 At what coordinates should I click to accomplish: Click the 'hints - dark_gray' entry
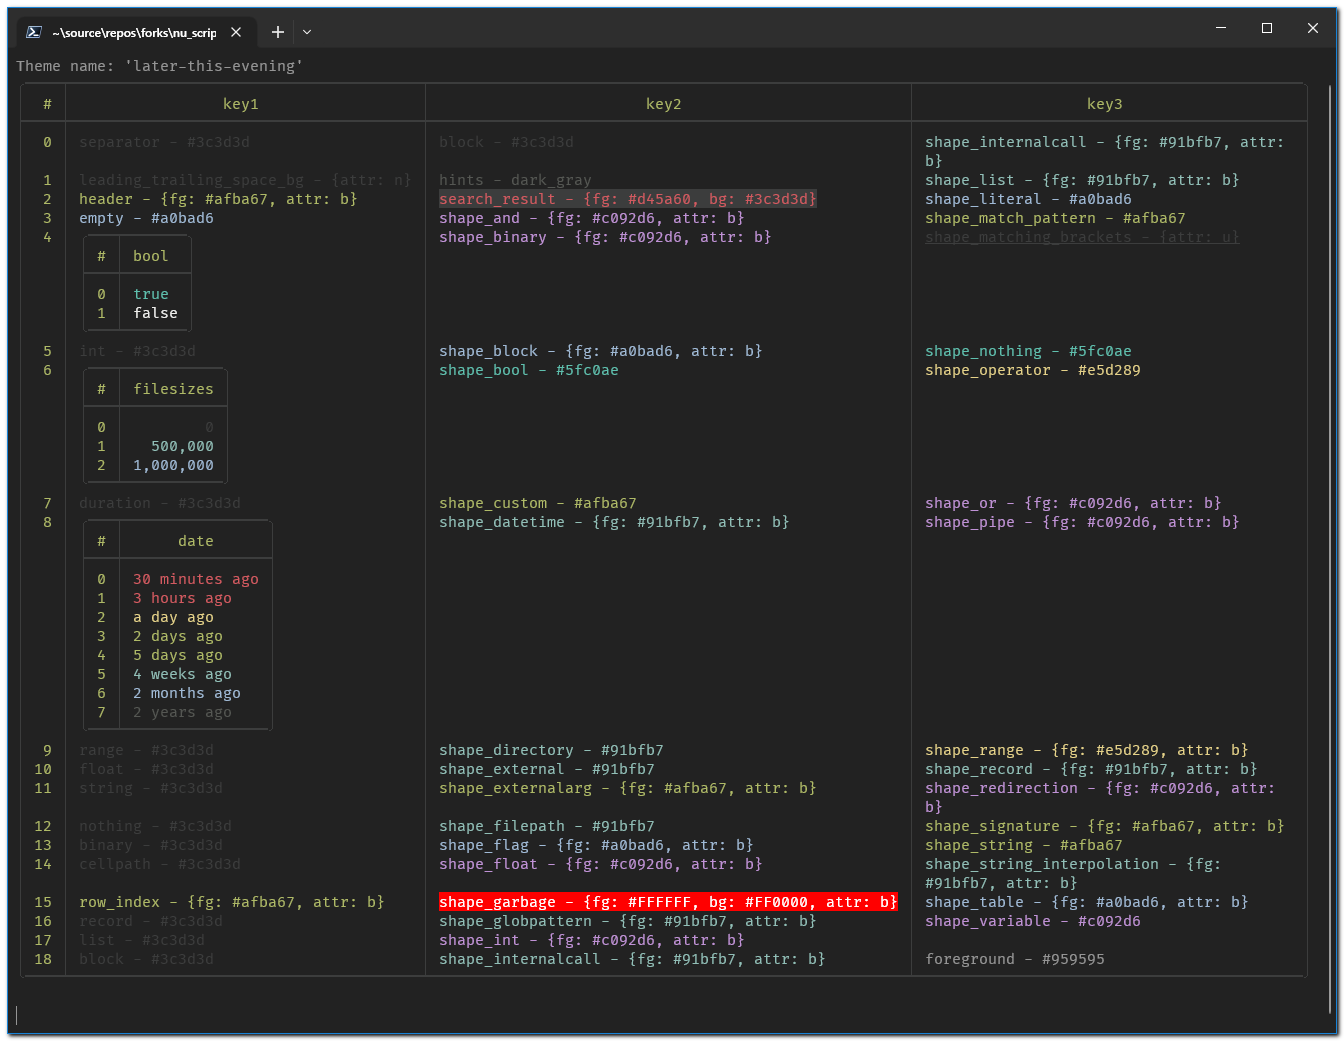pyautogui.click(x=515, y=180)
